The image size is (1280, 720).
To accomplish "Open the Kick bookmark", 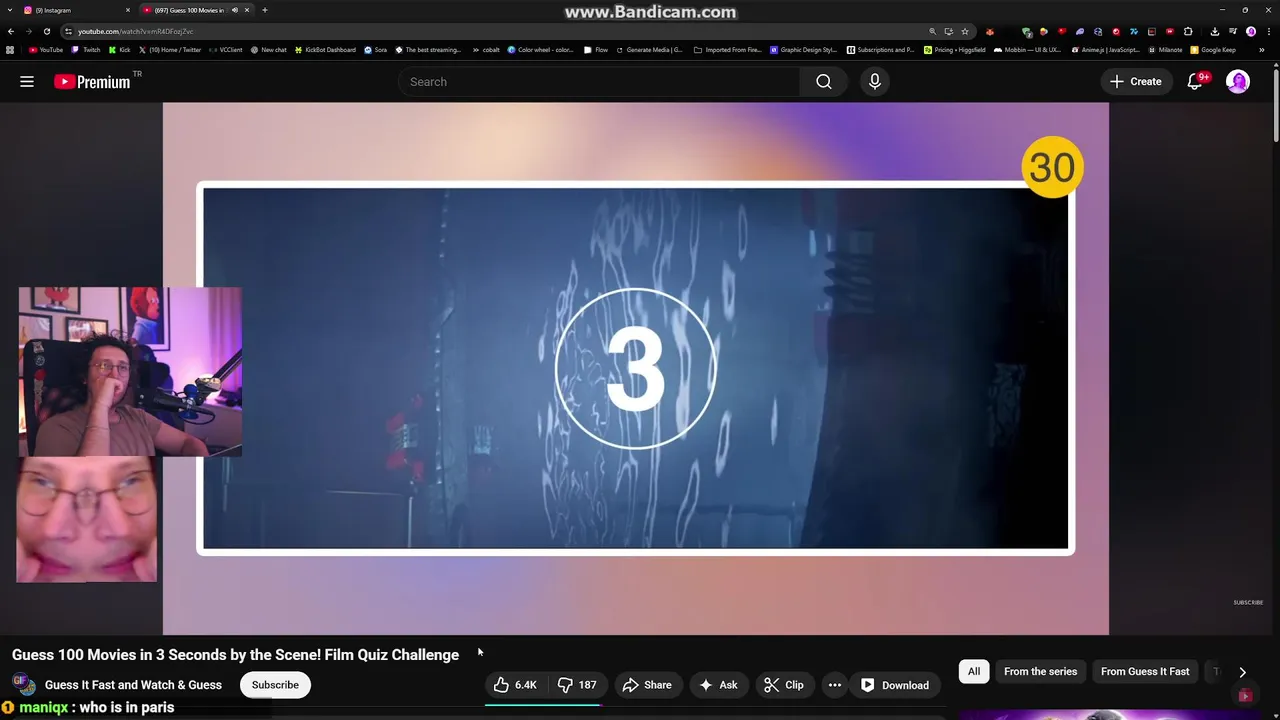I will 119,49.
